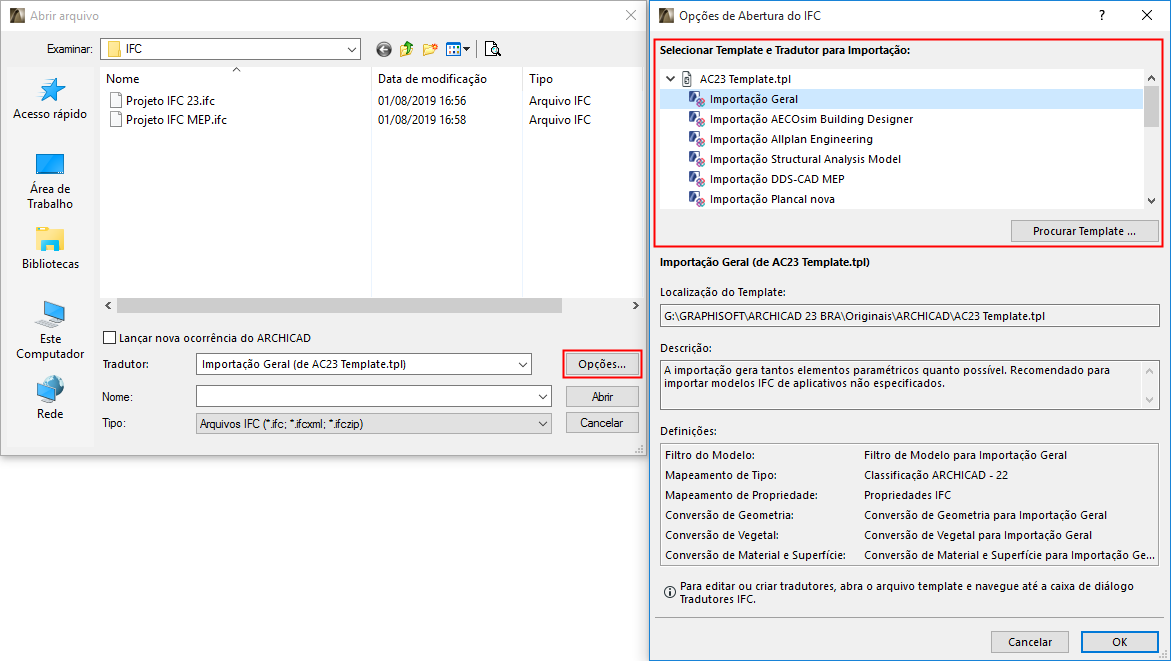Viewport: 1171px width, 661px height.
Task: Open Bibliotecas sidebar location
Action: tap(50, 248)
